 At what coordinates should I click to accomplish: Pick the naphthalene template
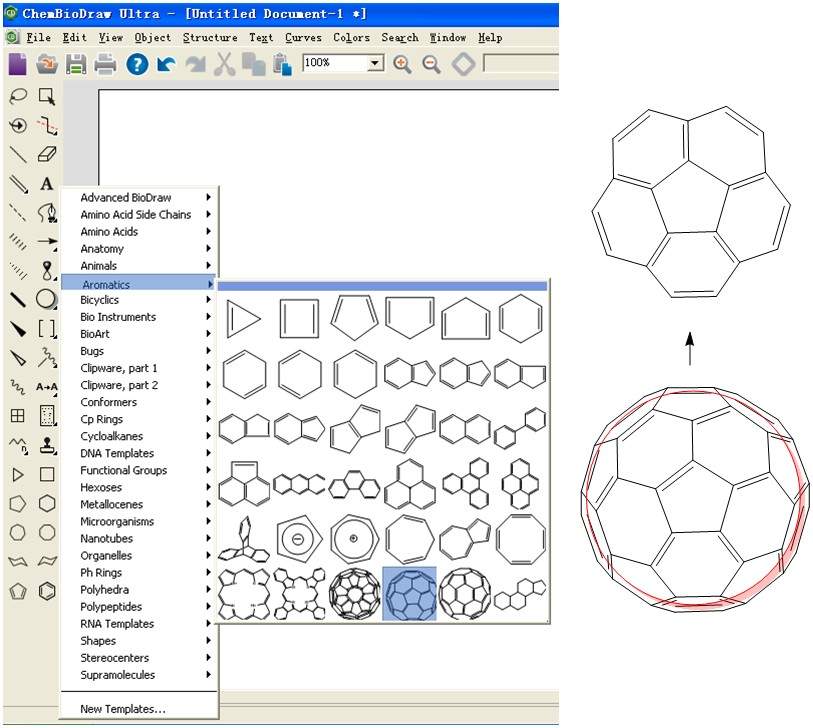465,429
